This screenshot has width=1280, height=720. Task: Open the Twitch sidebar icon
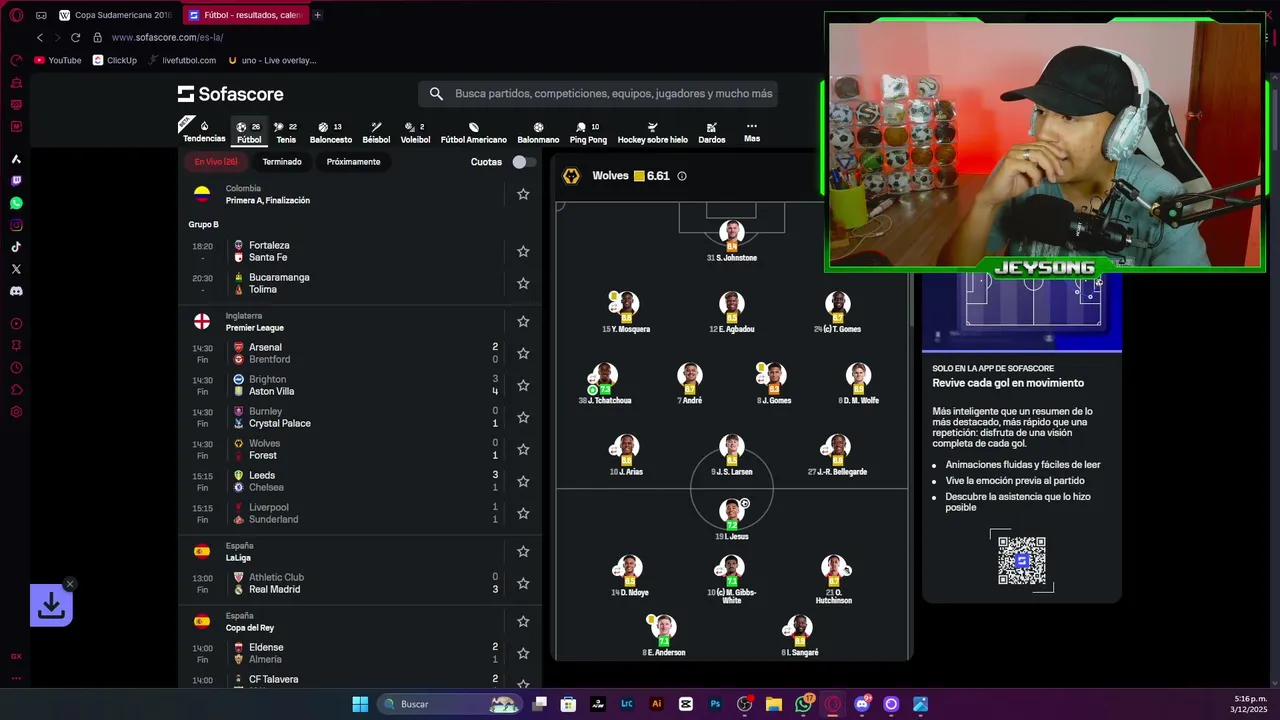(x=16, y=181)
